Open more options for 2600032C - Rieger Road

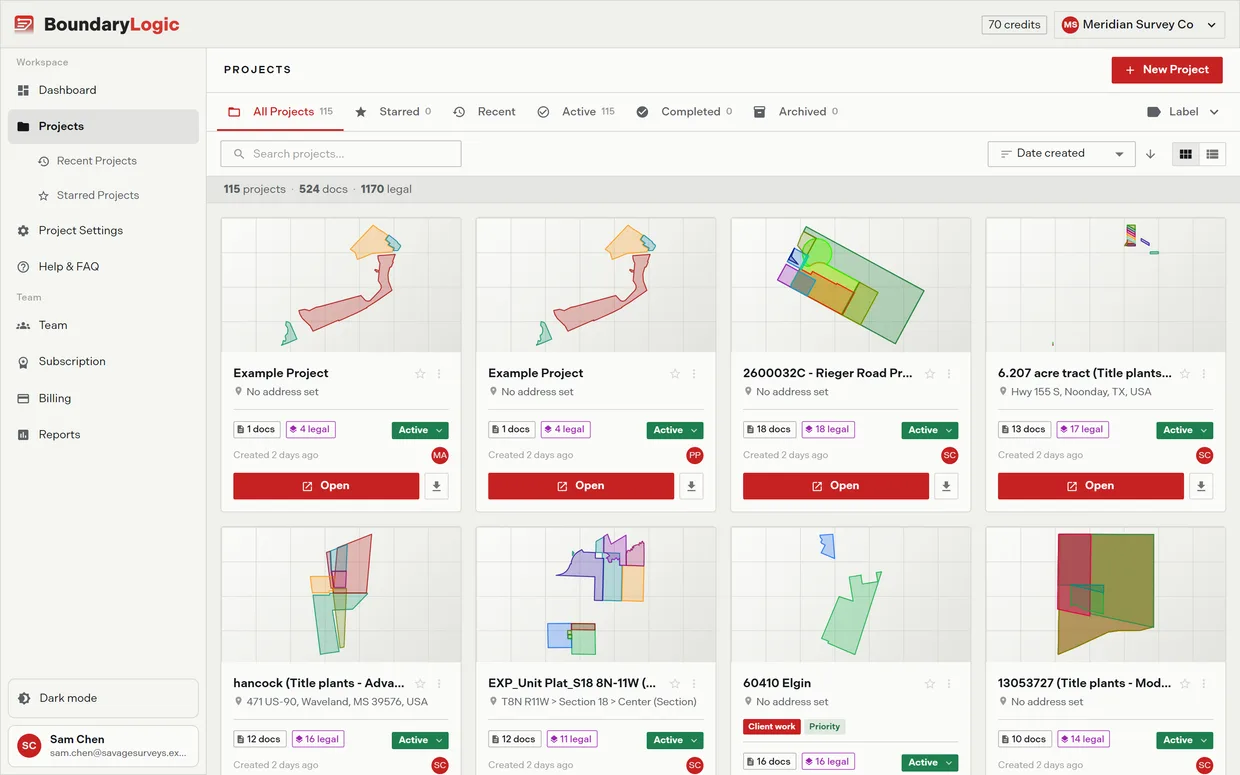point(949,374)
